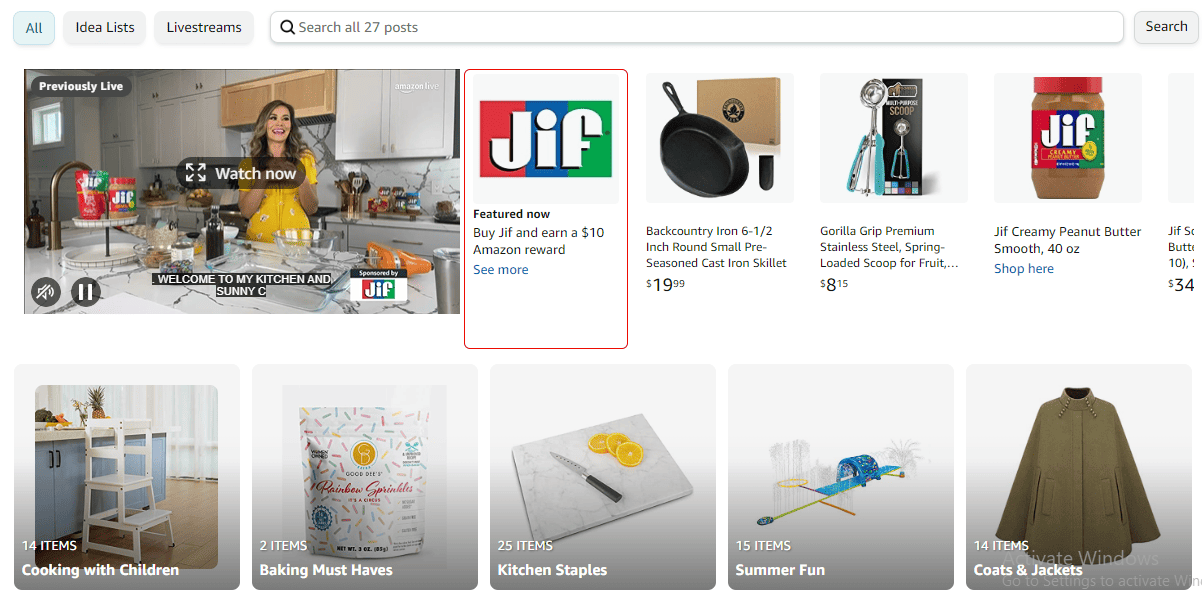Switch to Livestreams tab
The image size is (1202, 598).
(204, 28)
